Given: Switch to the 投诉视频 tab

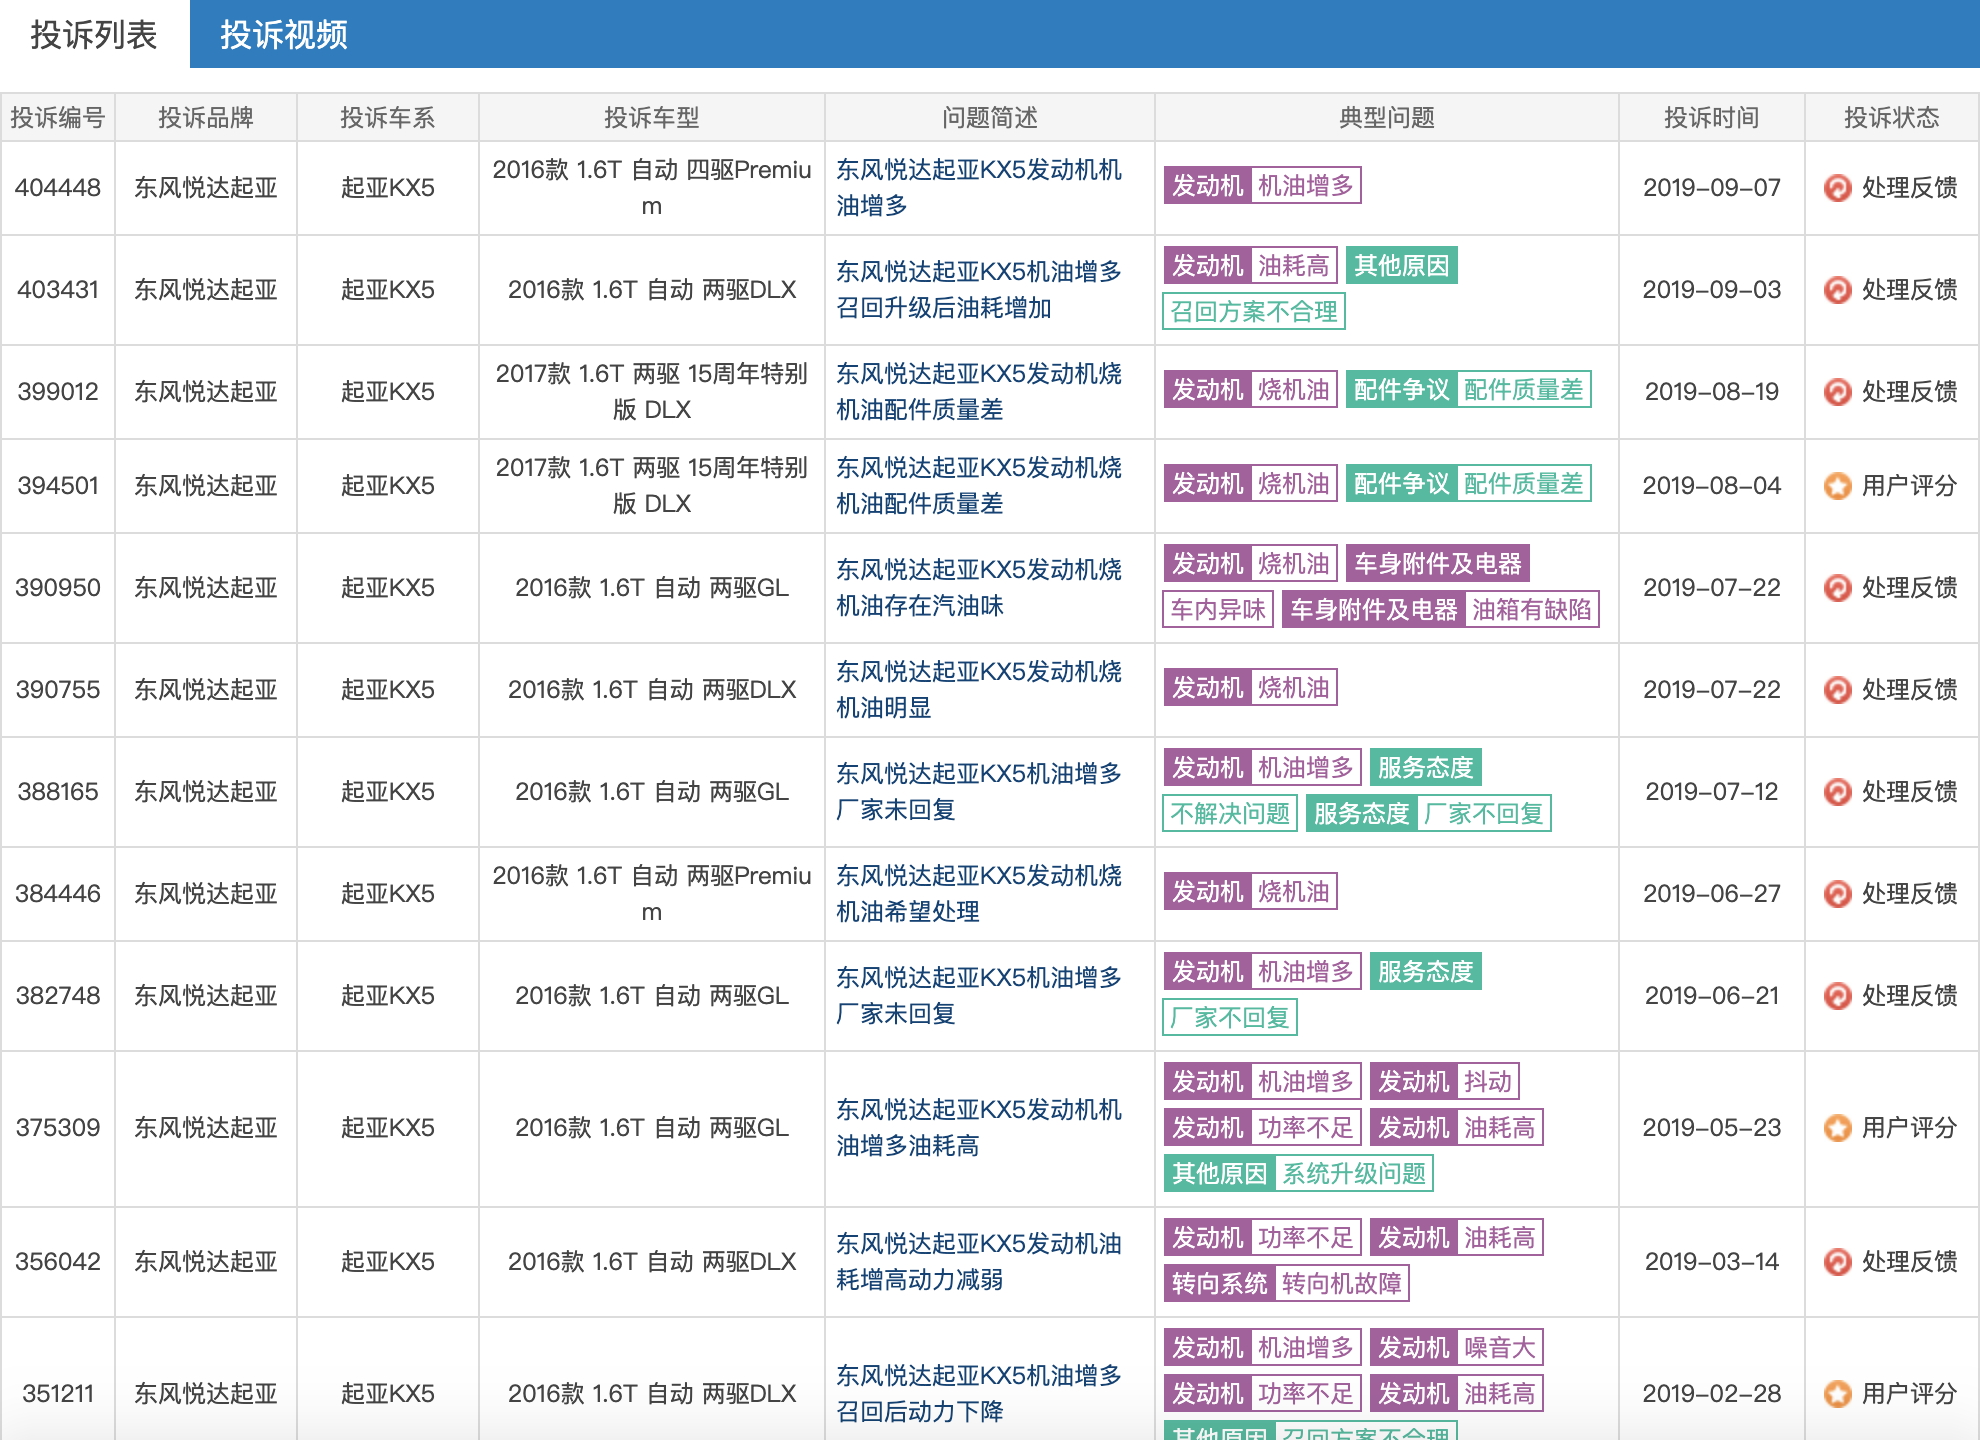Looking at the screenshot, I should point(284,34).
